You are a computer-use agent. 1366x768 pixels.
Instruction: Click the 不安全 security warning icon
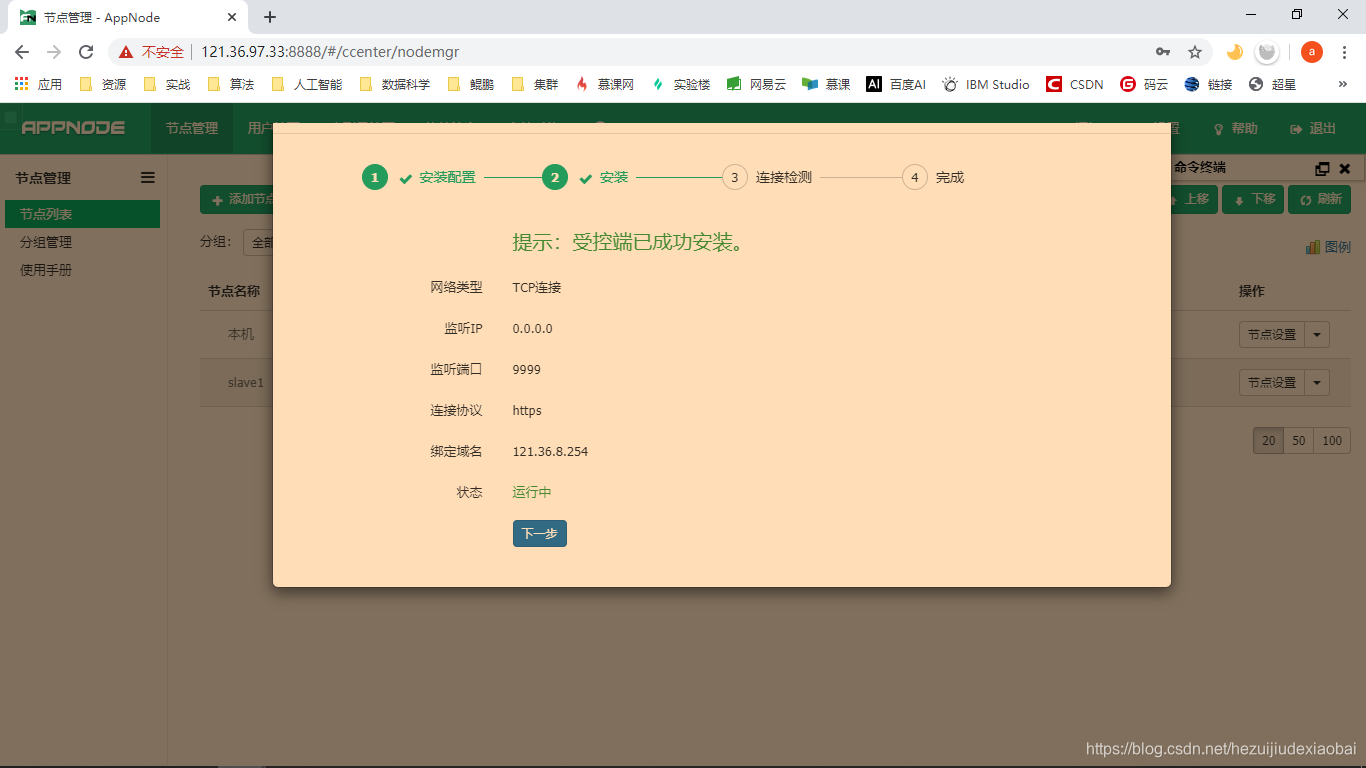point(126,52)
